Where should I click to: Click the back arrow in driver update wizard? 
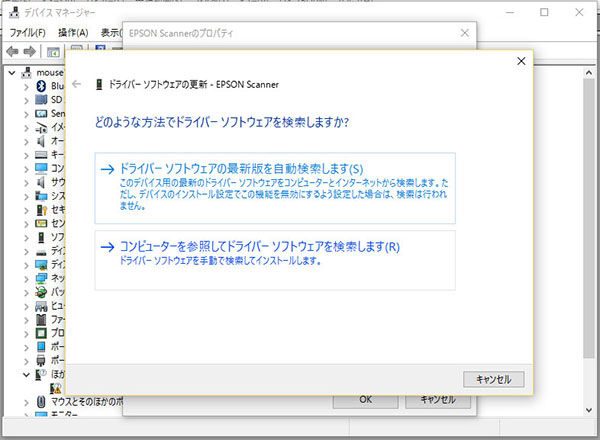pyautogui.click(x=77, y=84)
